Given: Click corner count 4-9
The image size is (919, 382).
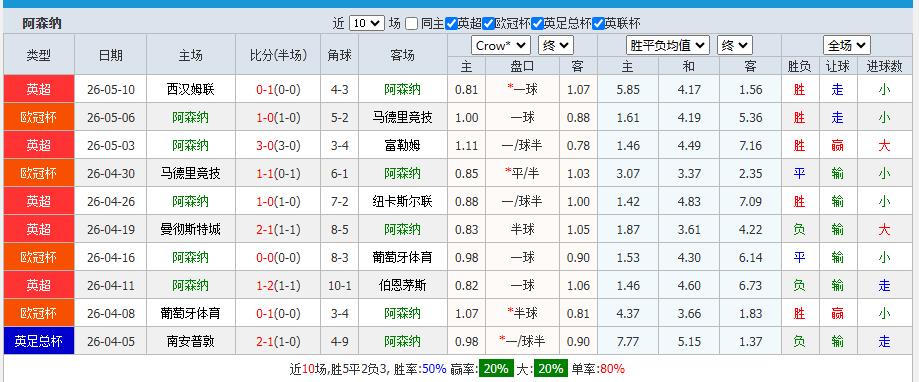Looking at the screenshot, I should [x=340, y=341].
